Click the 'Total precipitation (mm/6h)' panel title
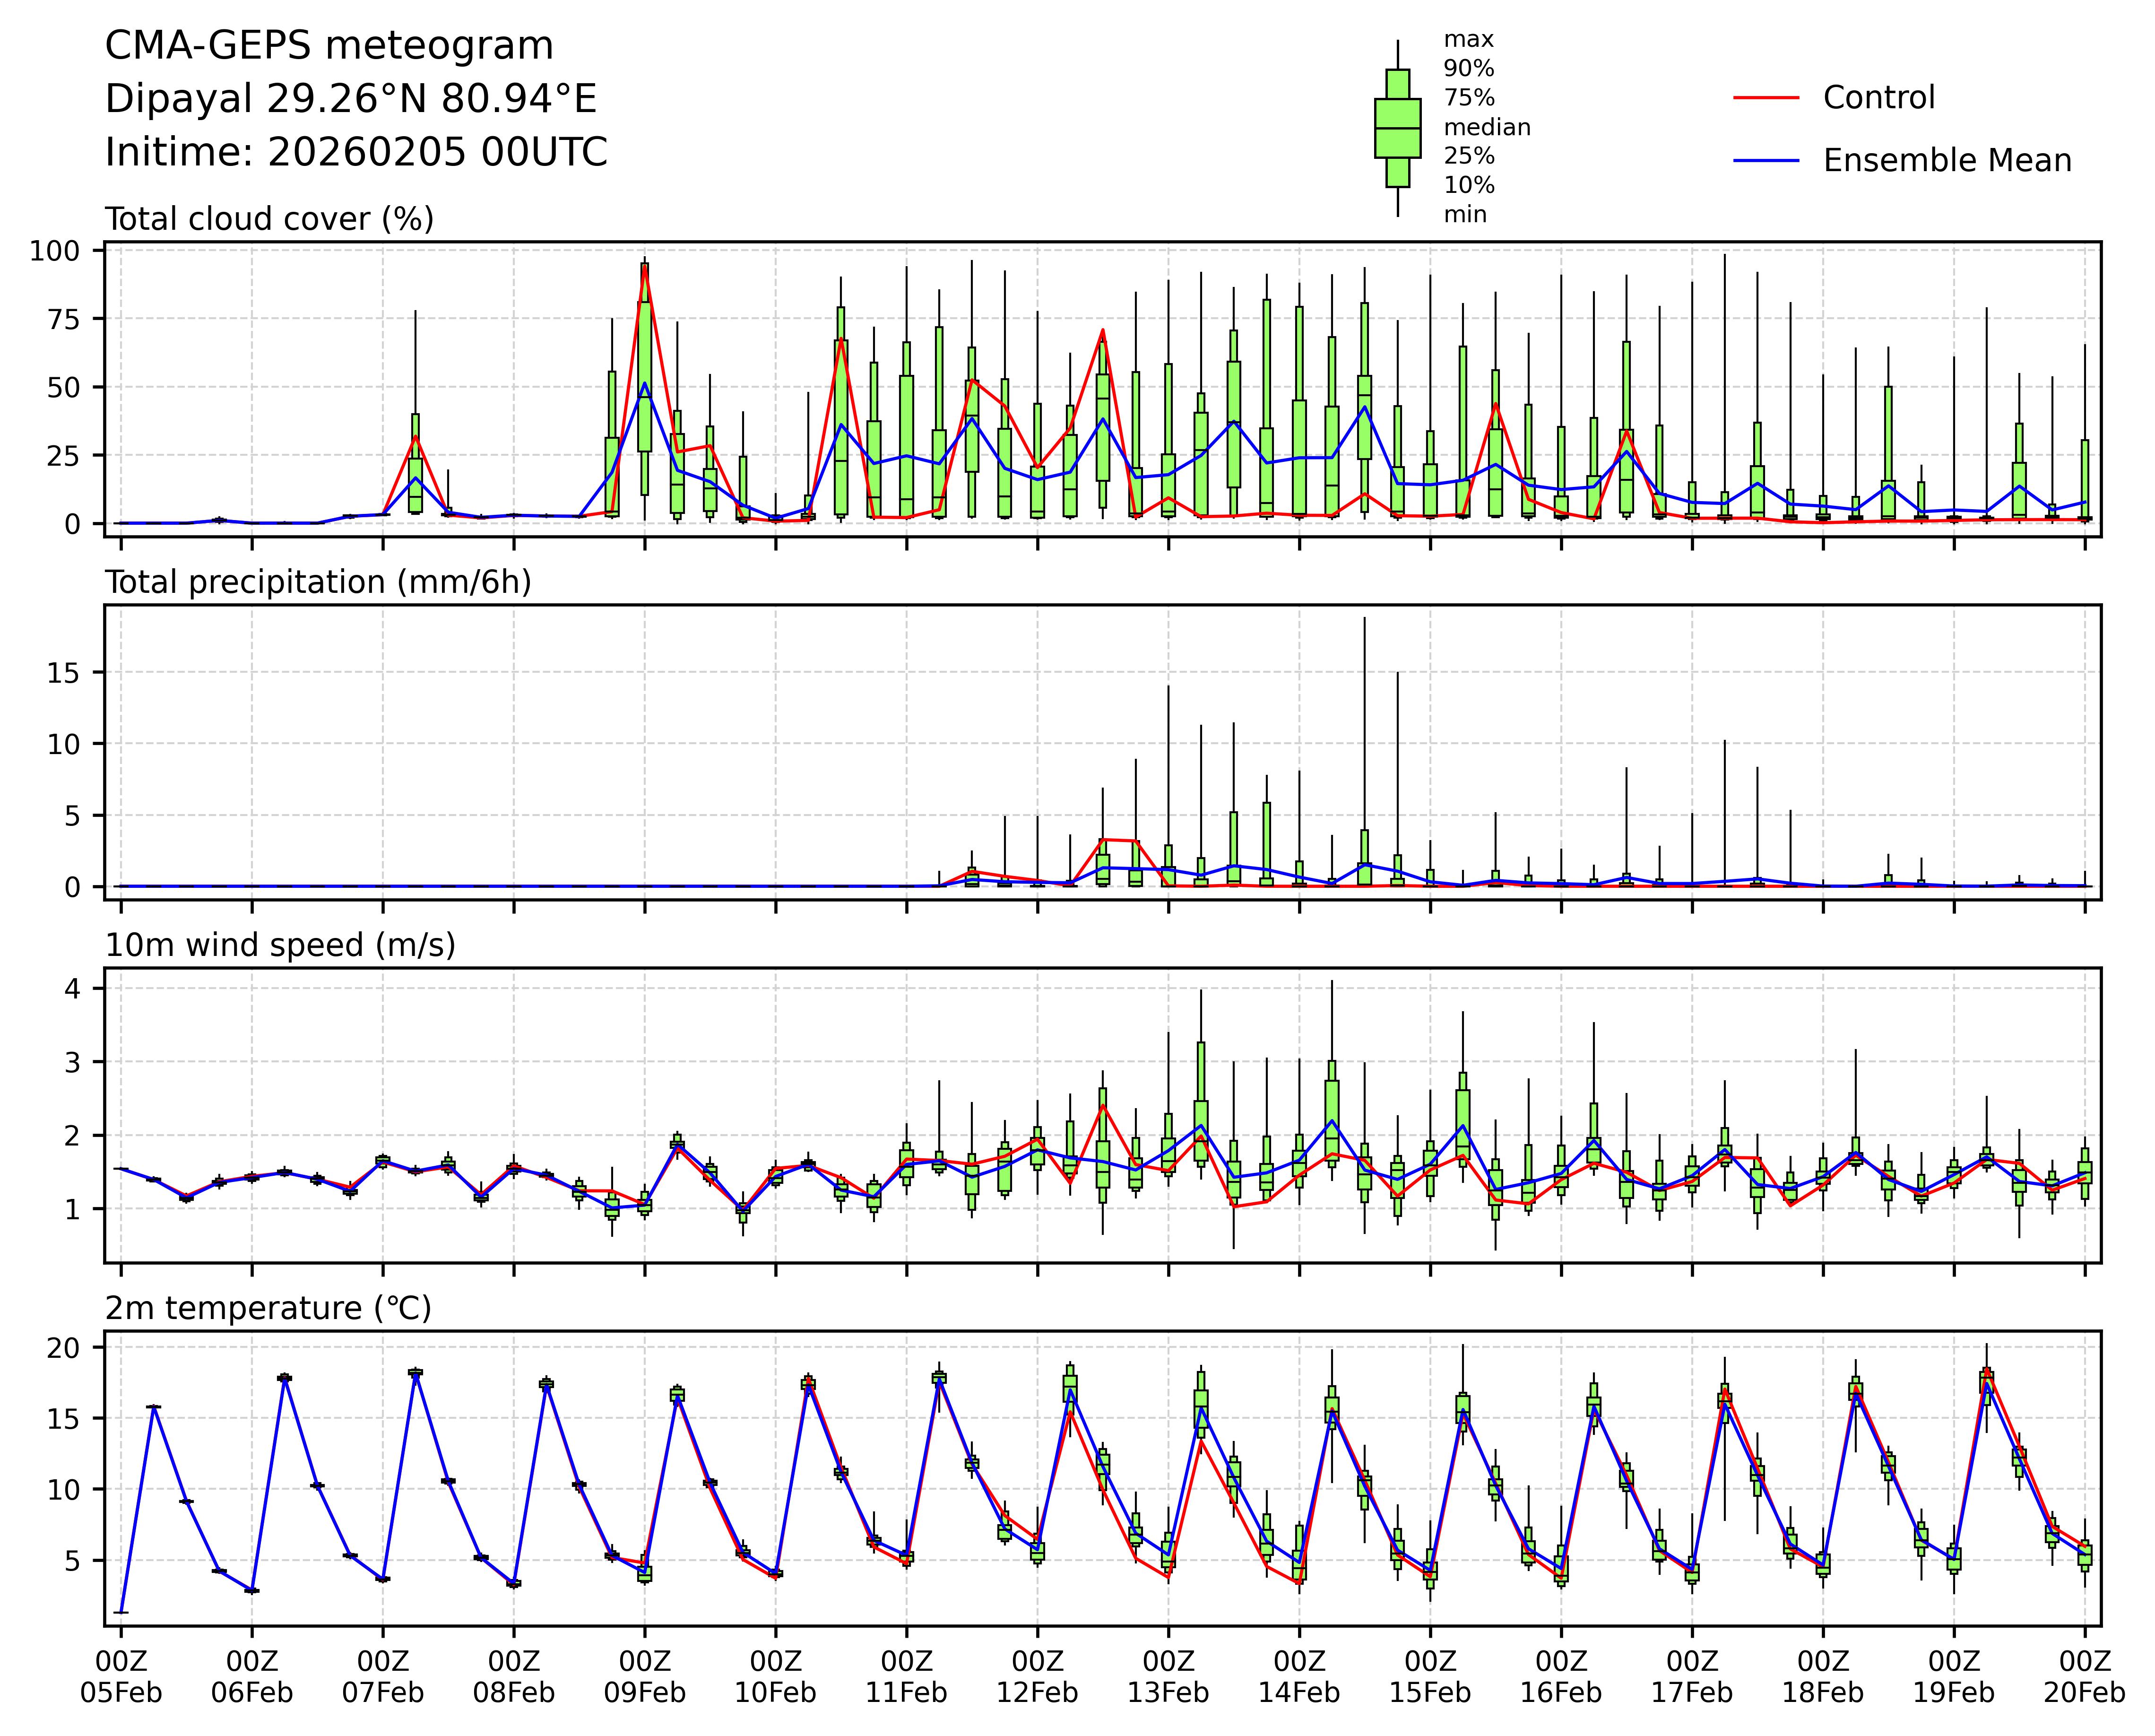Viewport: 2155px width, 1736px height. coord(318,582)
